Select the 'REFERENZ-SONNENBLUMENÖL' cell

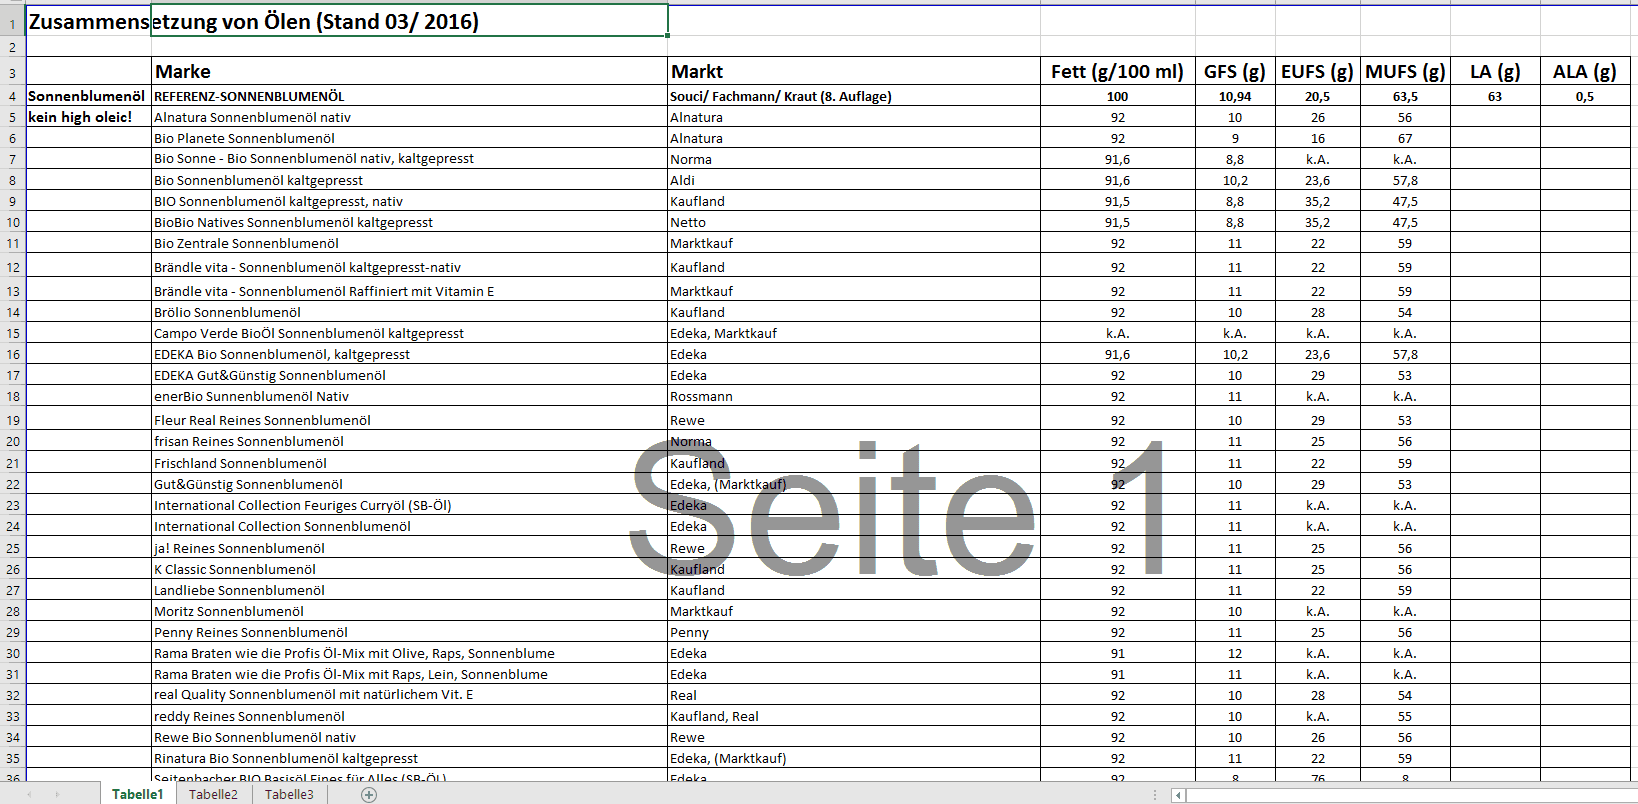(x=410, y=96)
